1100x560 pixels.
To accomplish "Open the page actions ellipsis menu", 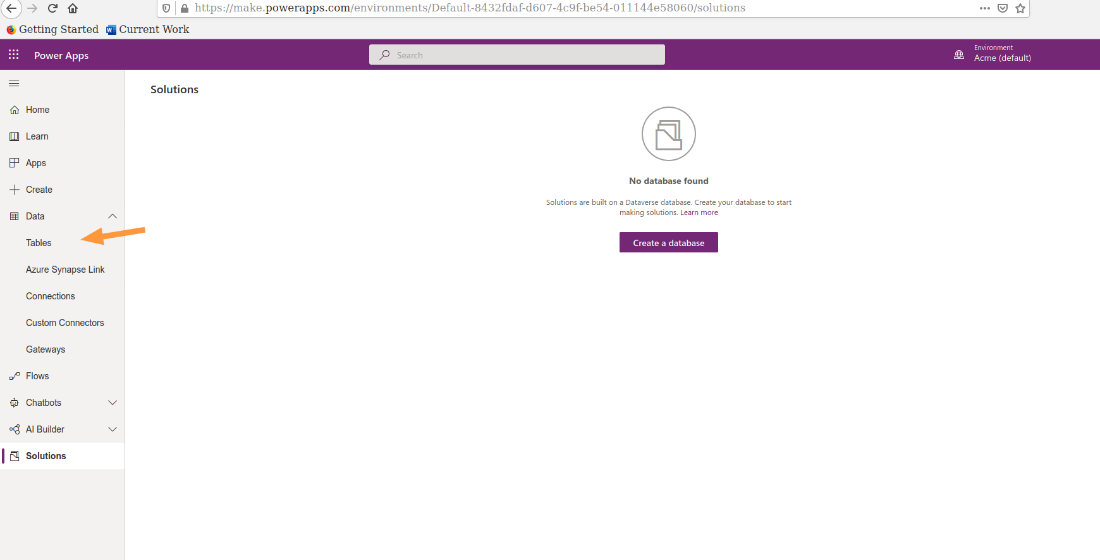I will coord(985,8).
